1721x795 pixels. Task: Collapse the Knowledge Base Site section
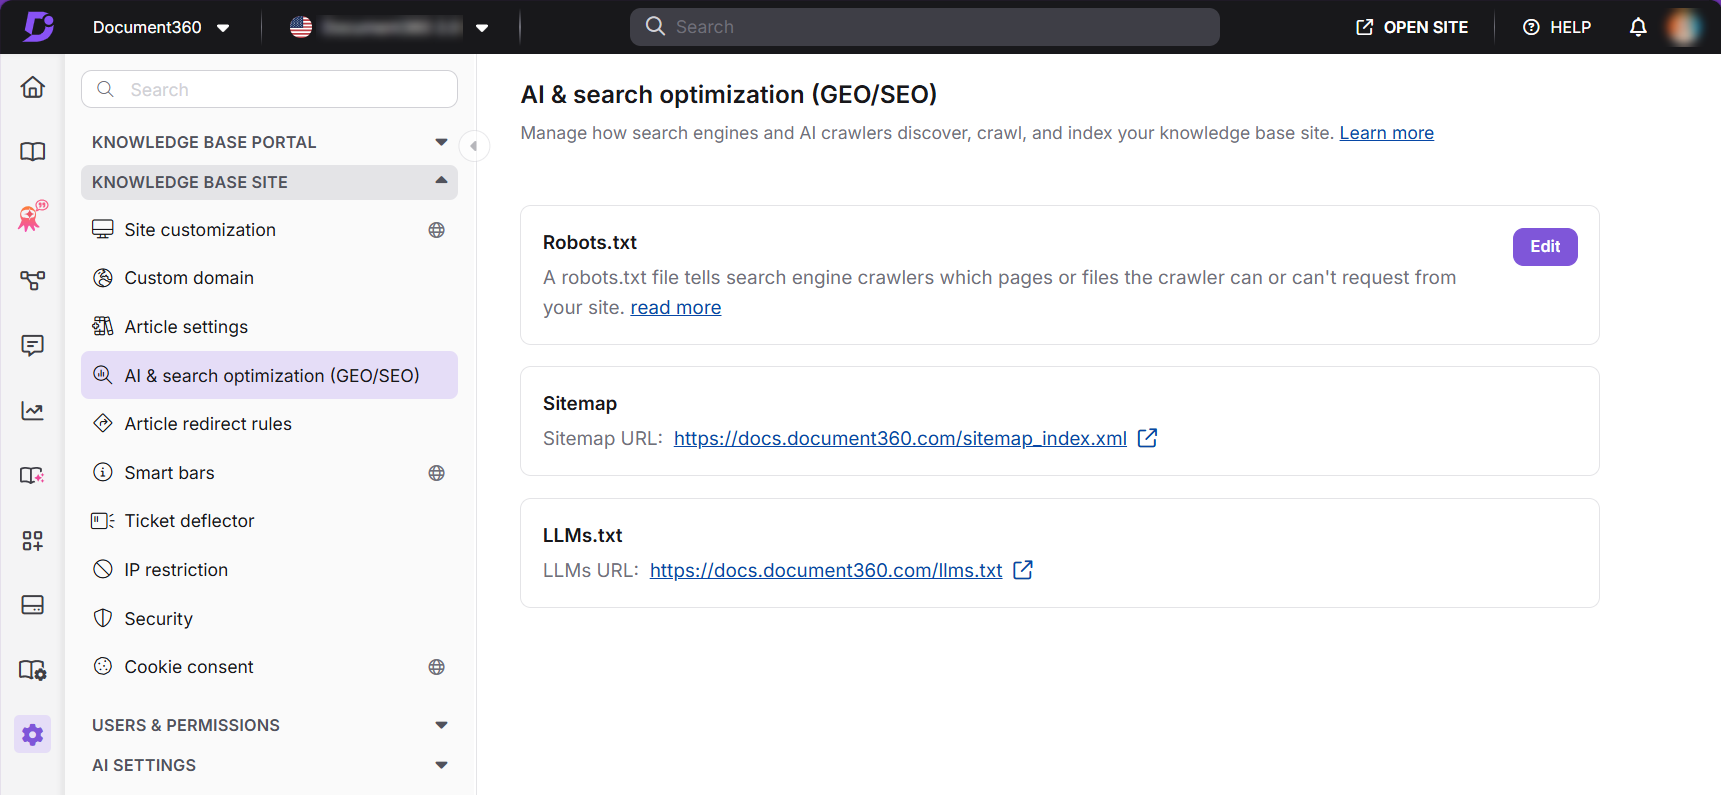[269, 182]
